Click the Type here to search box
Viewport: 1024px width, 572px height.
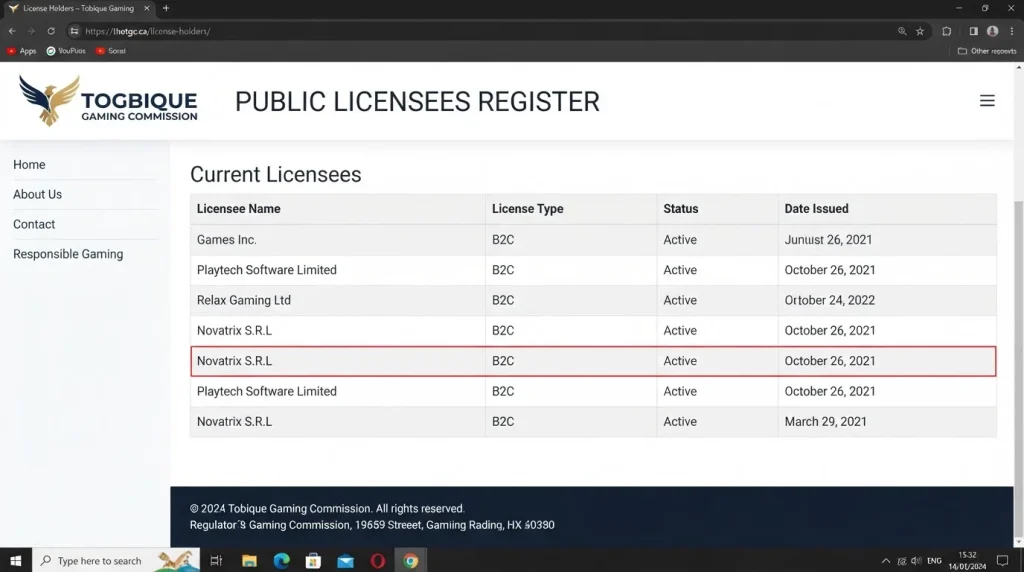116,560
